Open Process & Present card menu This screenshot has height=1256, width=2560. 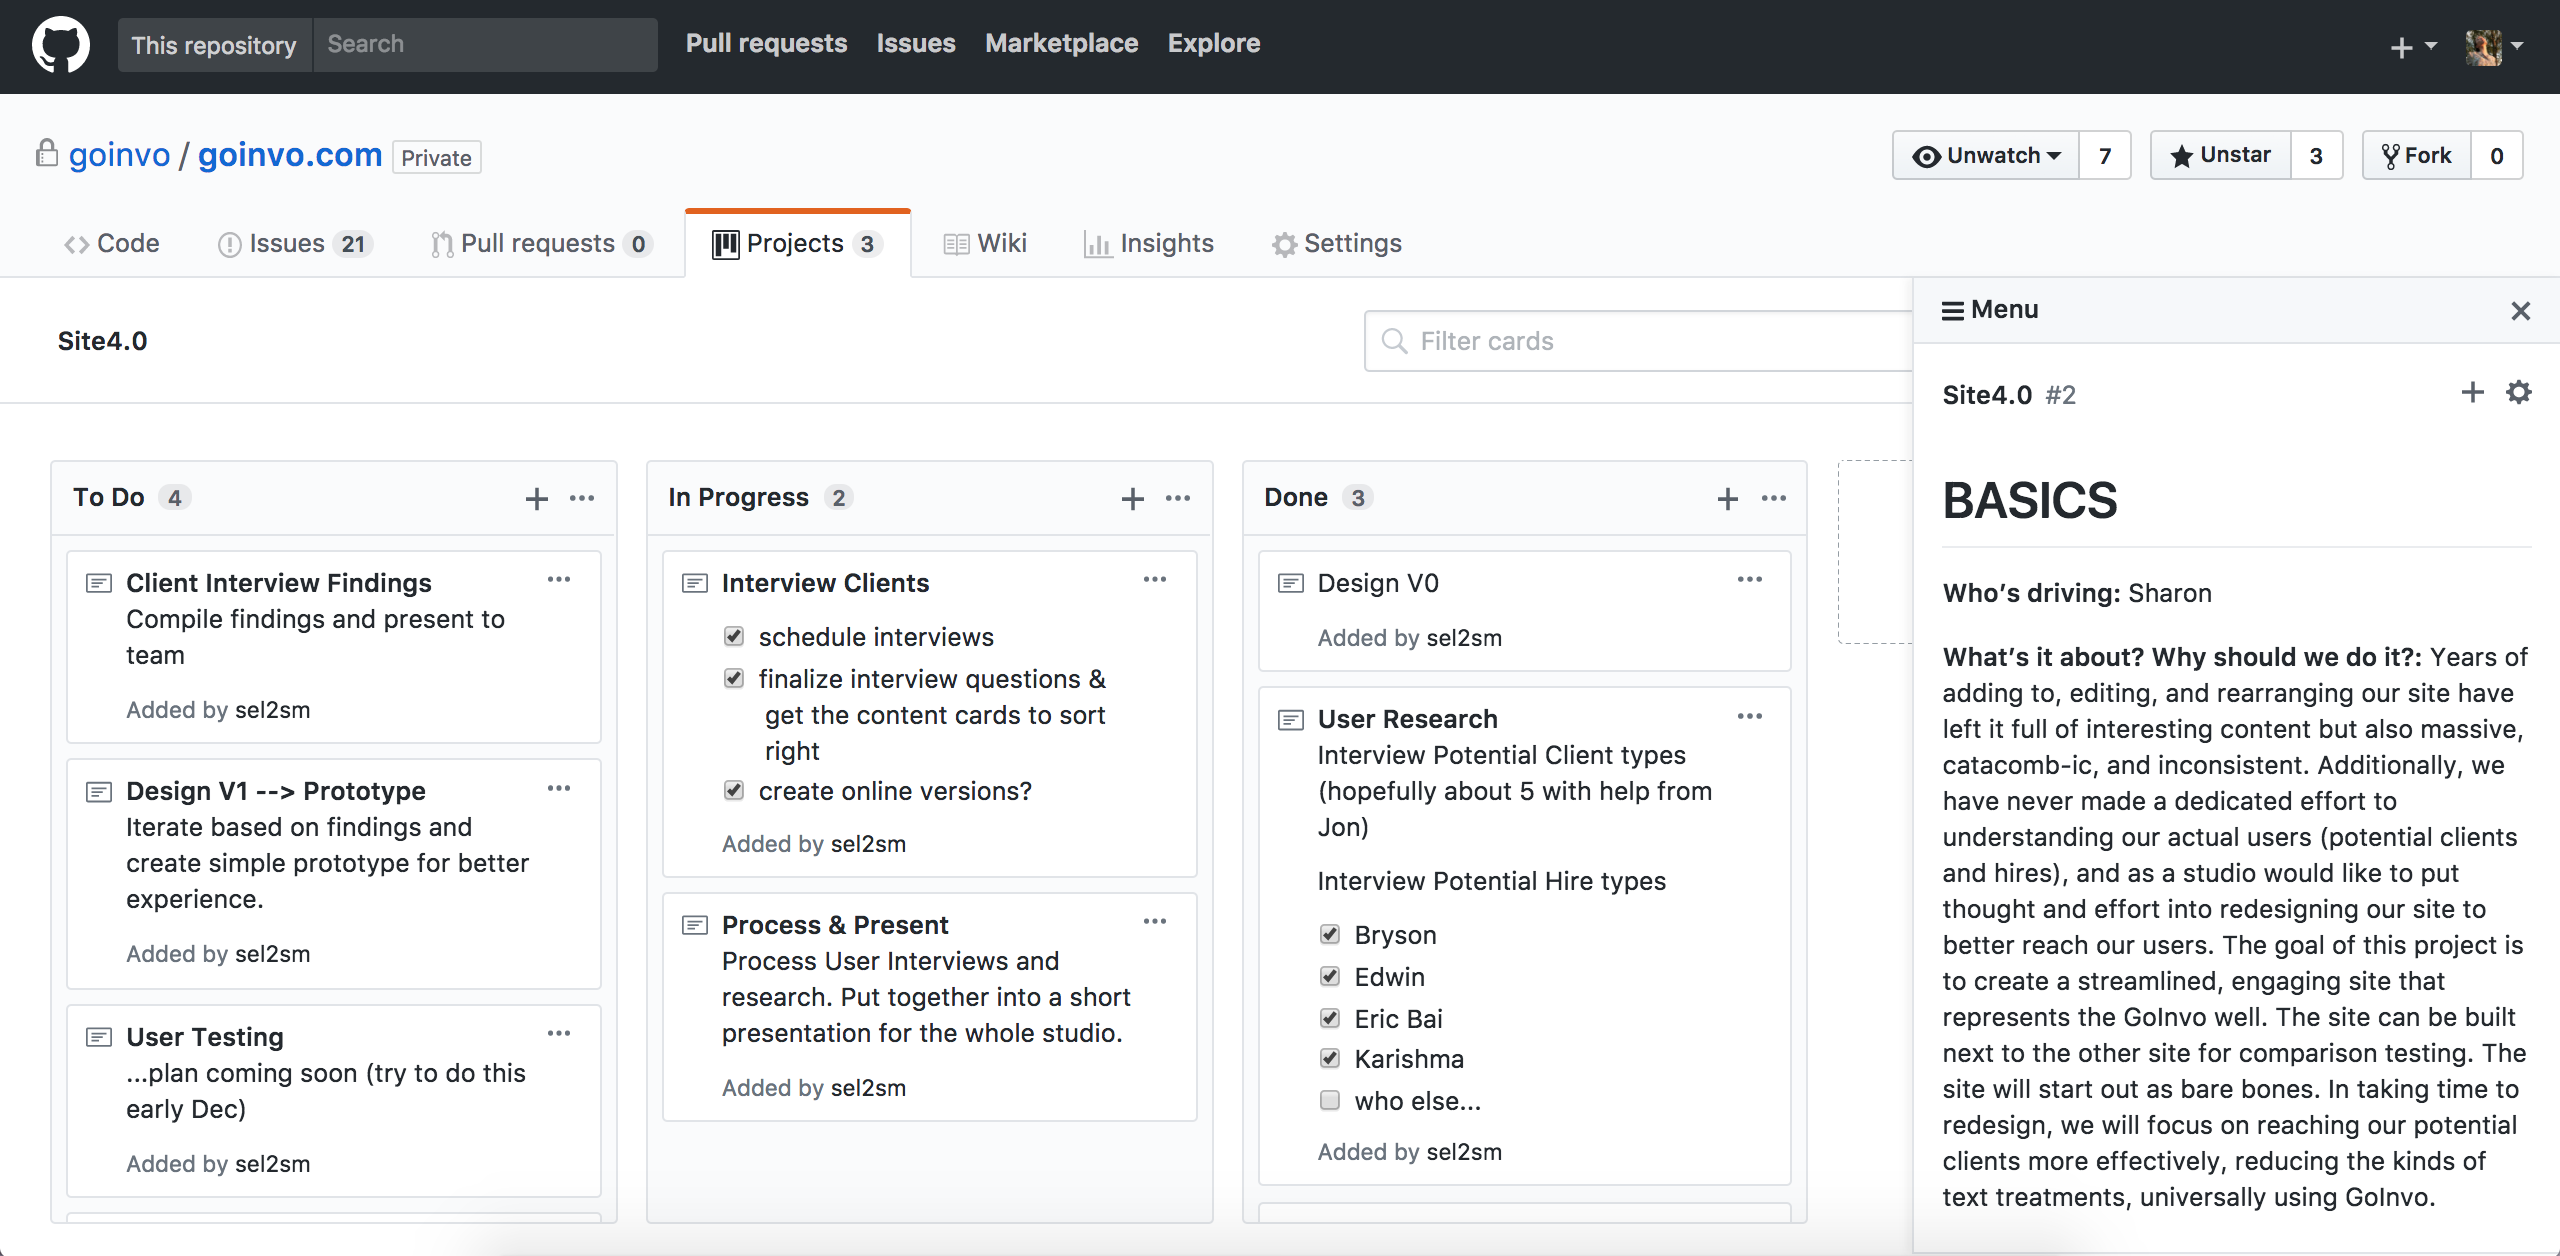coord(1155,922)
